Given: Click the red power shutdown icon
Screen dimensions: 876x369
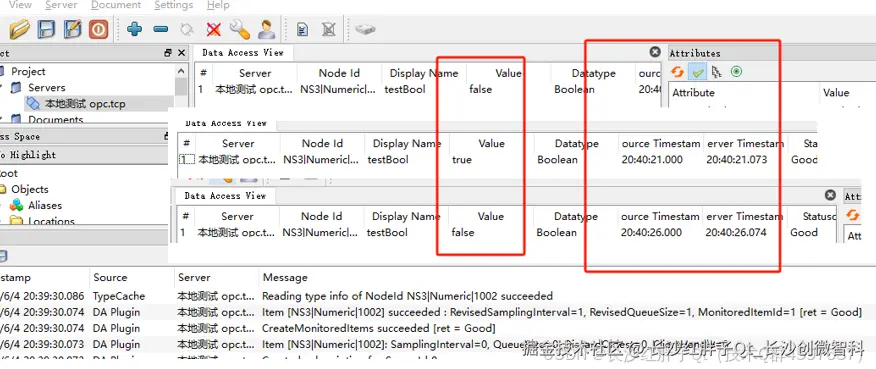Looking at the screenshot, I should (x=98, y=29).
